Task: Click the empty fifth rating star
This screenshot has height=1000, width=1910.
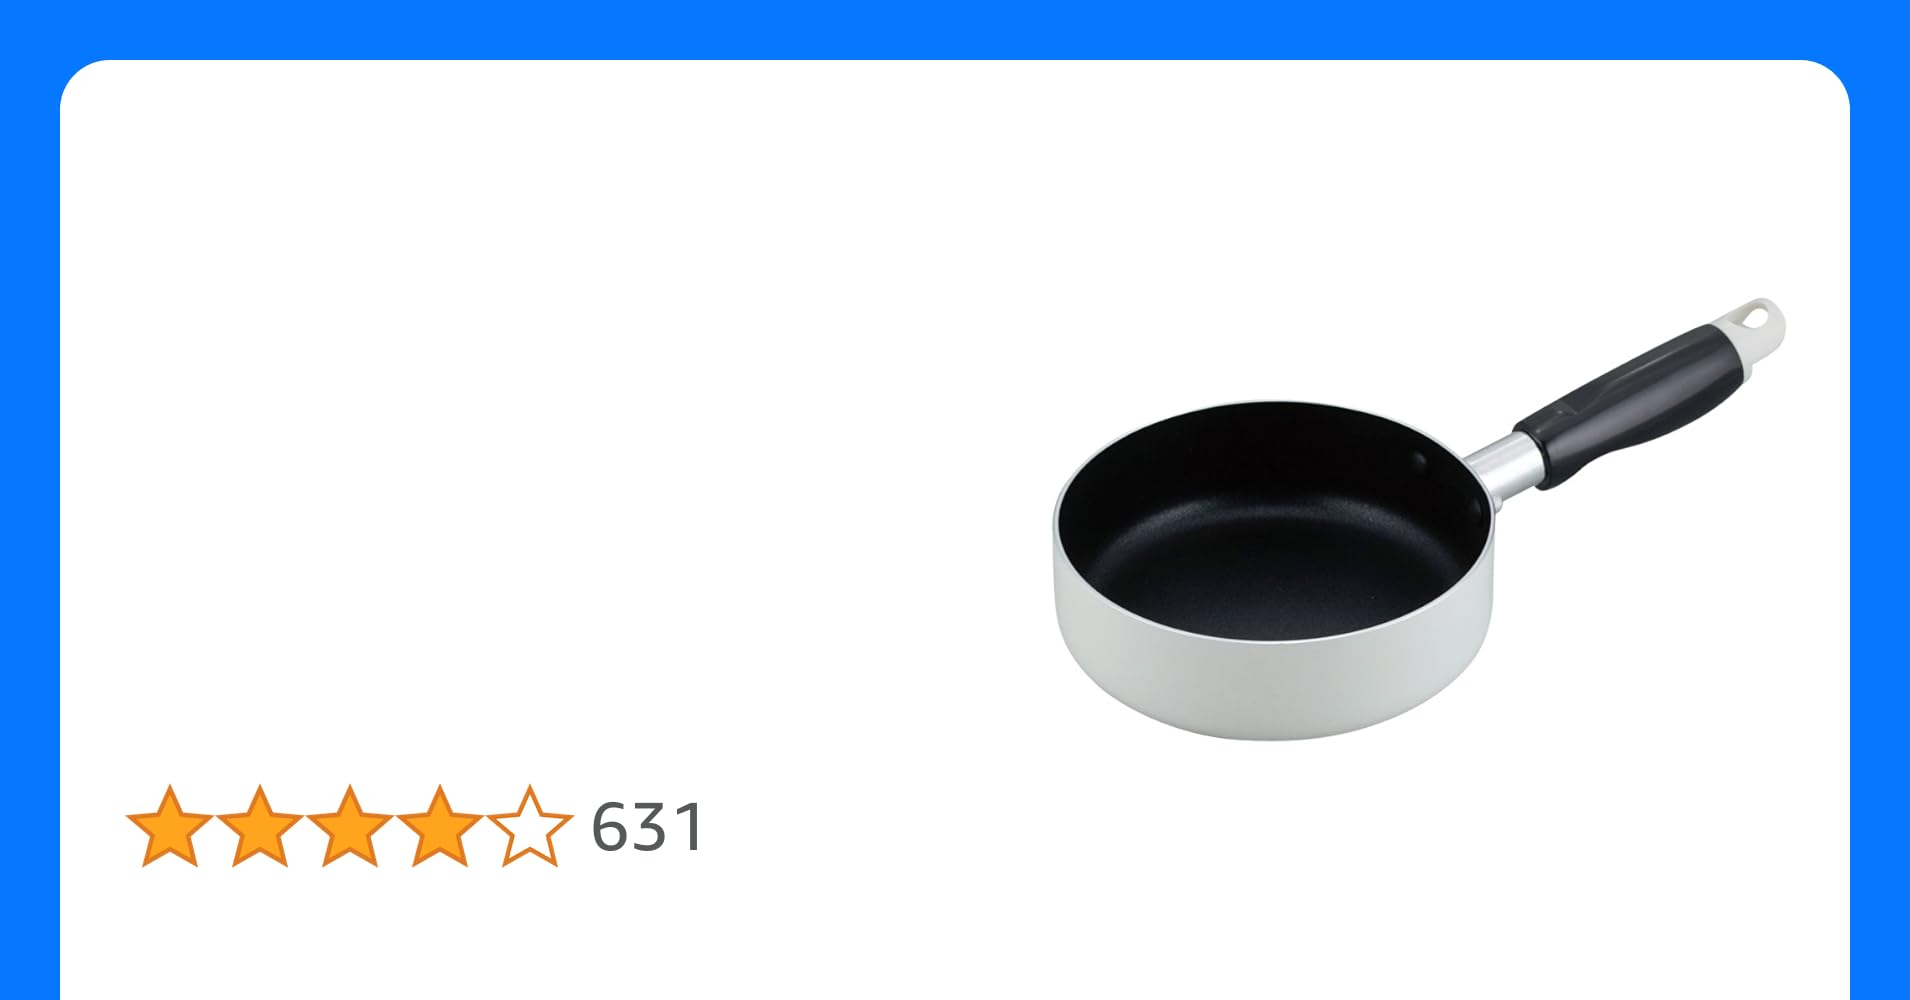Action: click(530, 827)
